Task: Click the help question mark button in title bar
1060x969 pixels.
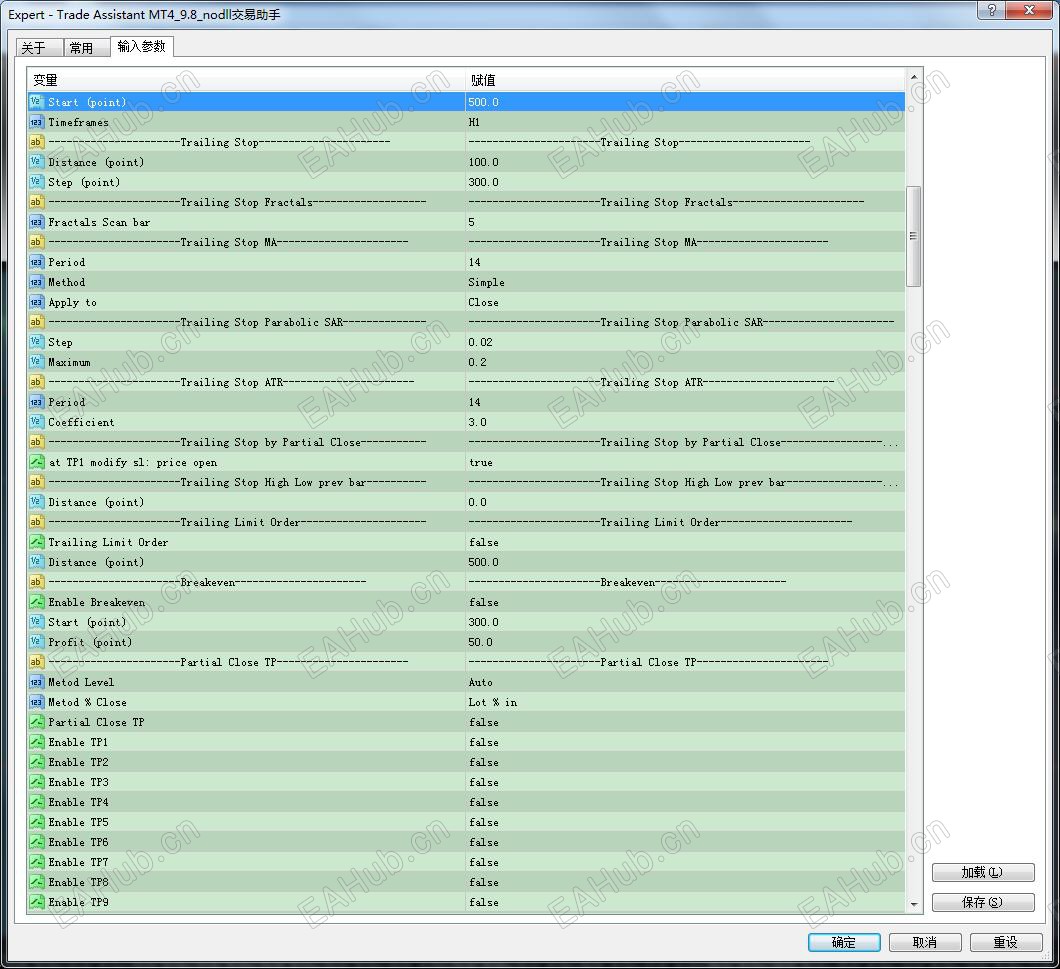Action: (x=992, y=9)
